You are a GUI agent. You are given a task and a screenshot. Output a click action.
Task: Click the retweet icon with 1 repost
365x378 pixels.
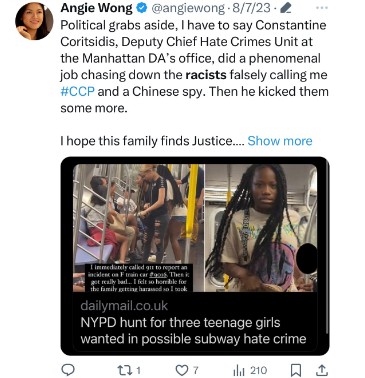[124, 370]
